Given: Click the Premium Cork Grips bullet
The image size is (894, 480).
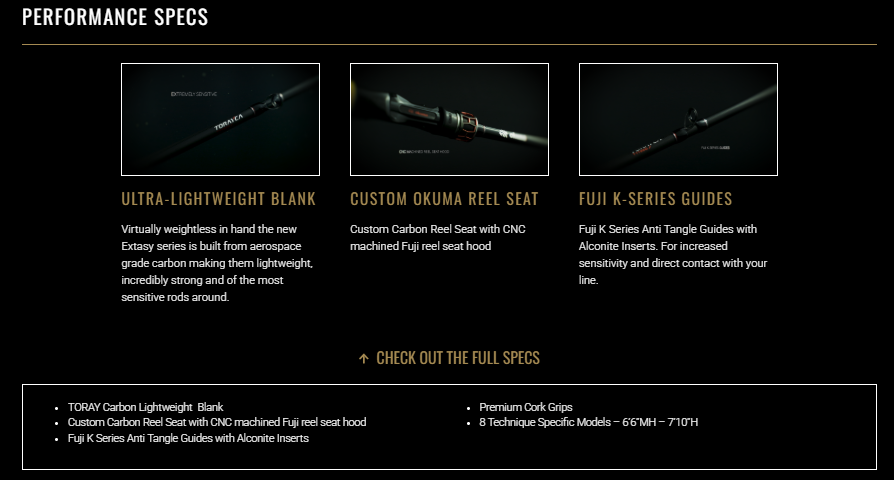Looking at the screenshot, I should tap(526, 407).
